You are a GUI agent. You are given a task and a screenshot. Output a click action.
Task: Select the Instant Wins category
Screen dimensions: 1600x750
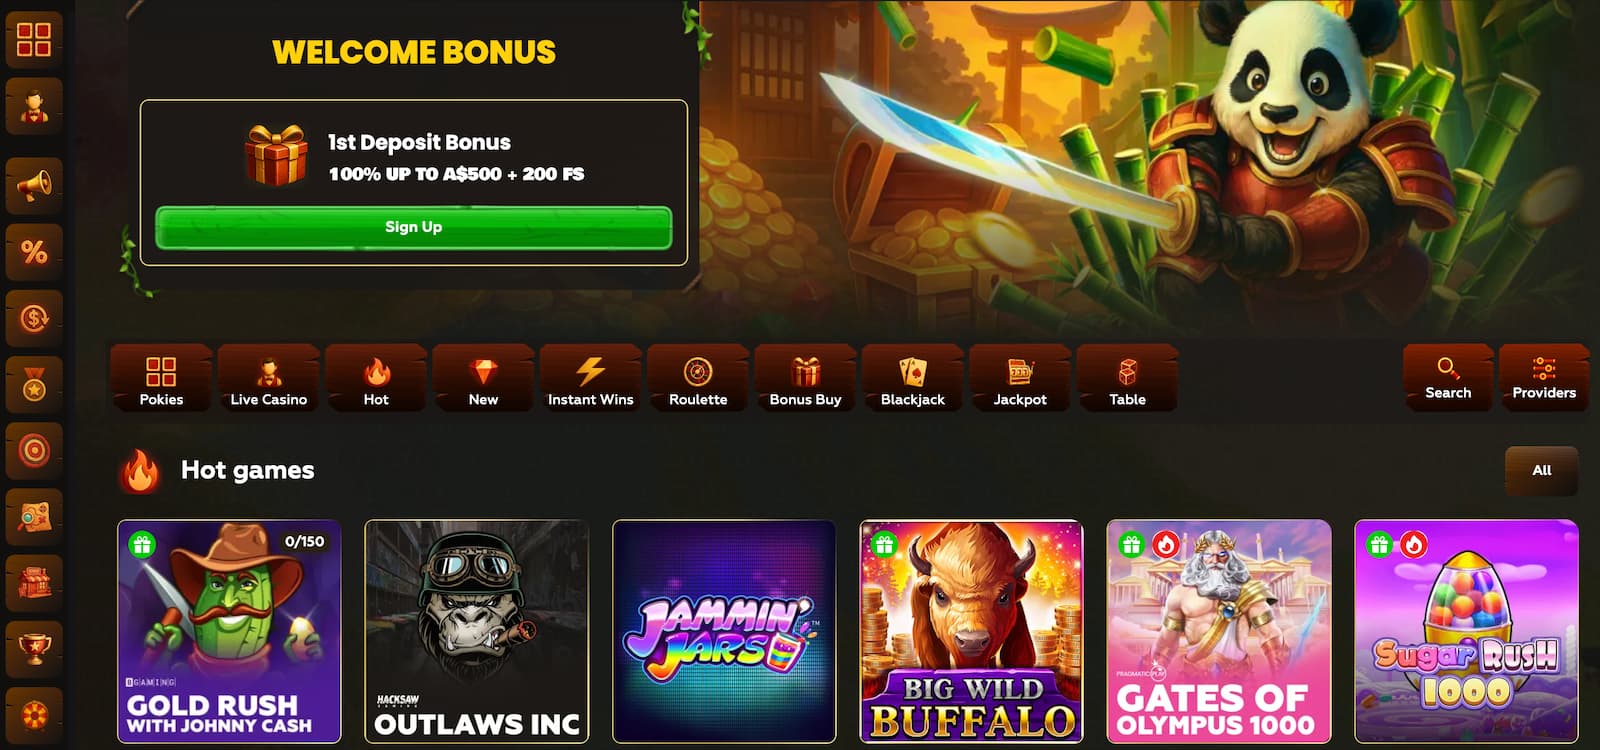coord(590,378)
